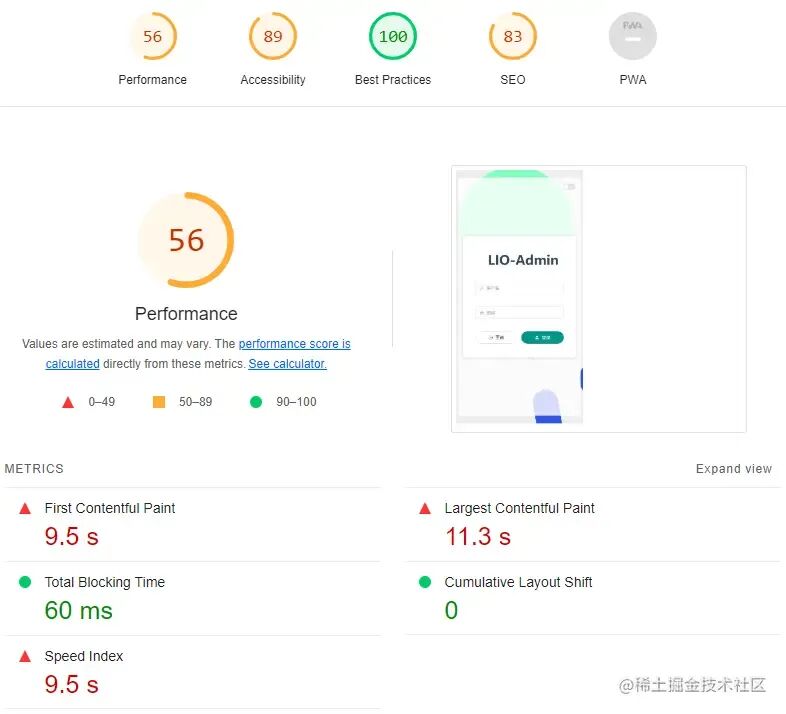The image size is (786, 714).
Task: Select the Accessibility category label
Action: point(273,80)
